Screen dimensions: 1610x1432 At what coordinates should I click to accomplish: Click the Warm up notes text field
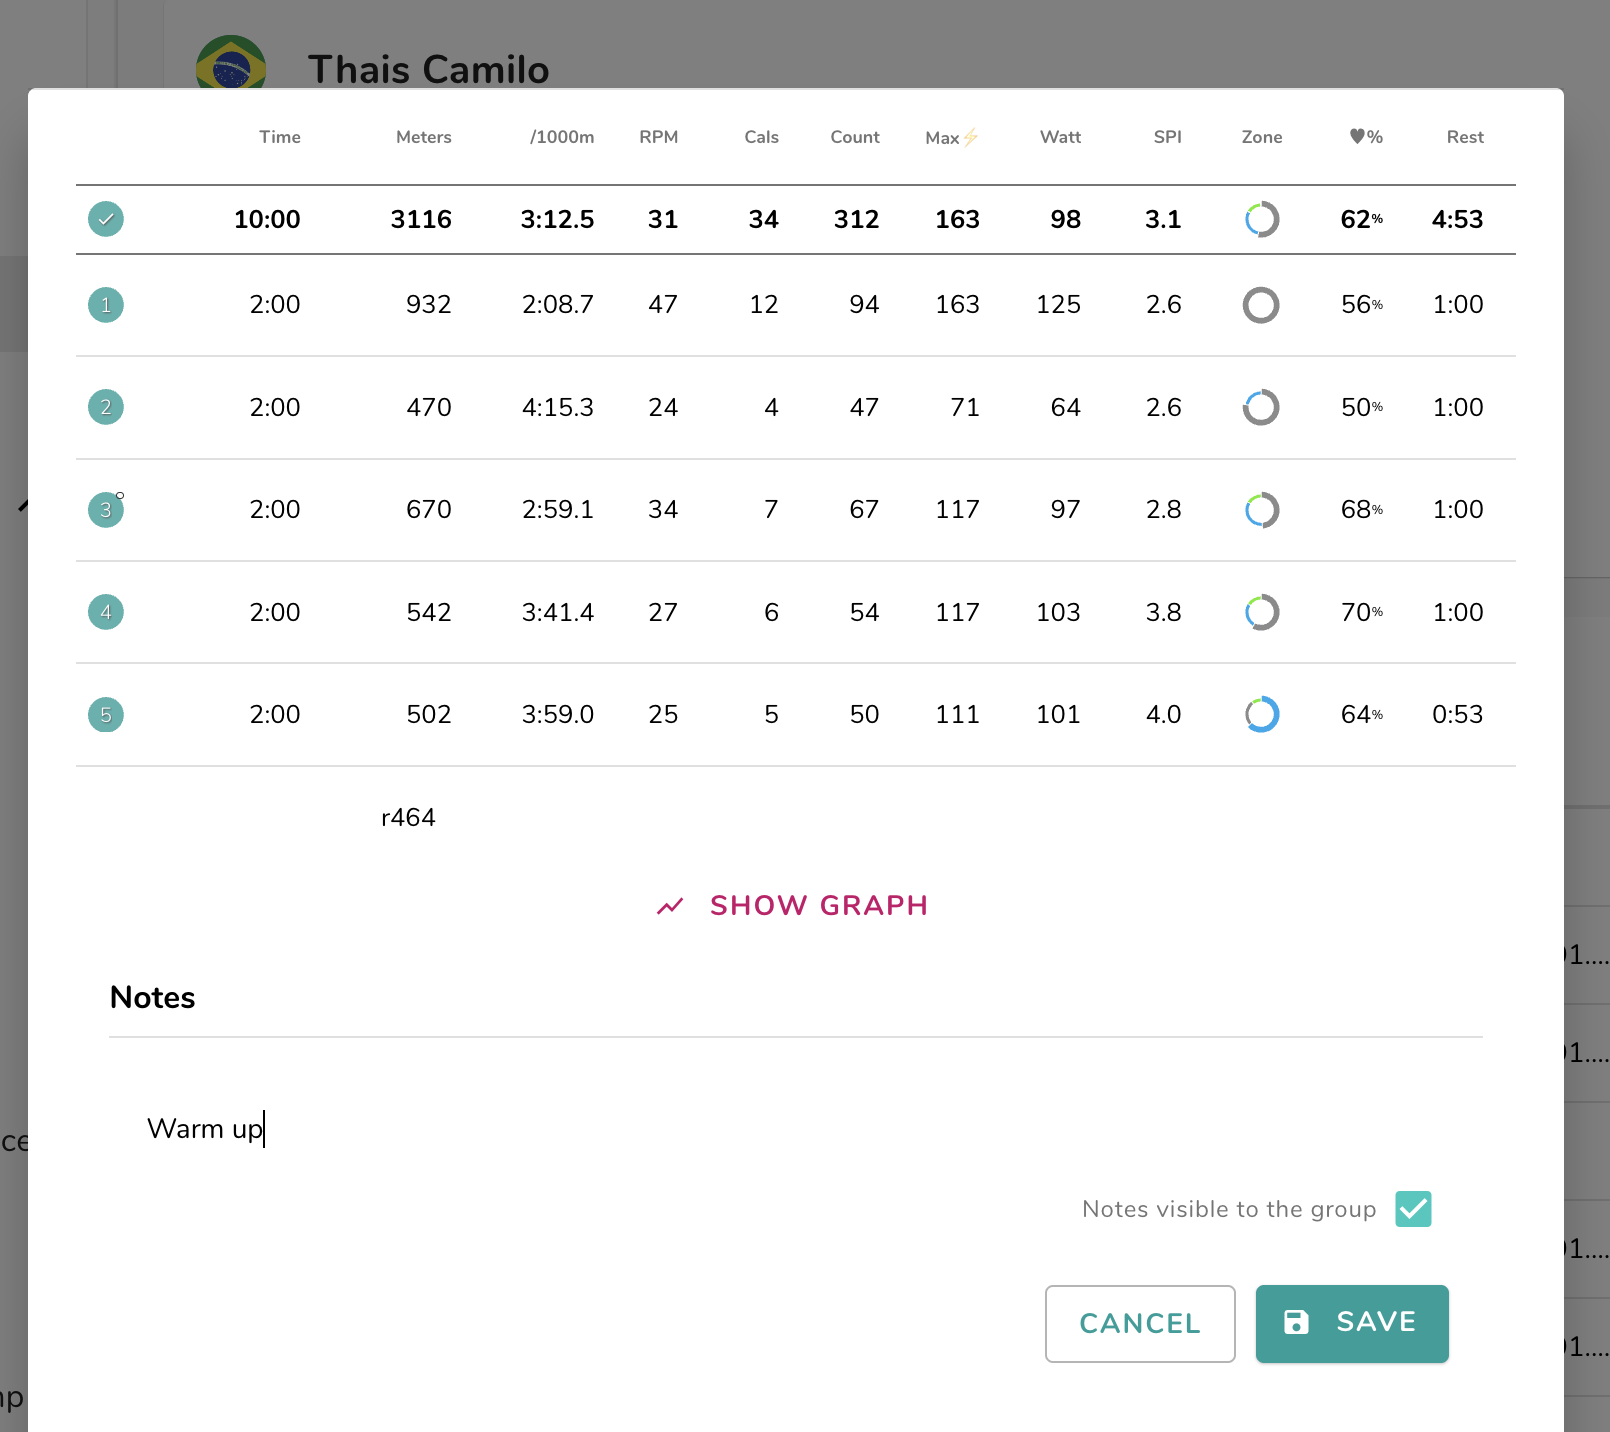click(x=795, y=1129)
